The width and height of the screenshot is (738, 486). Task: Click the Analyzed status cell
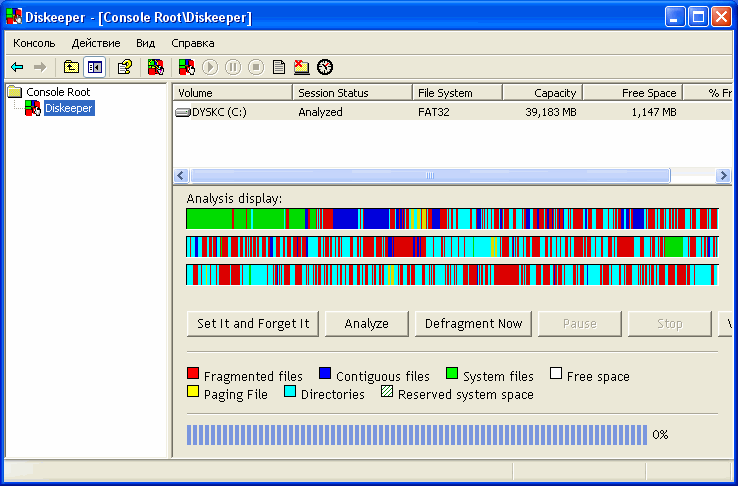click(321, 112)
